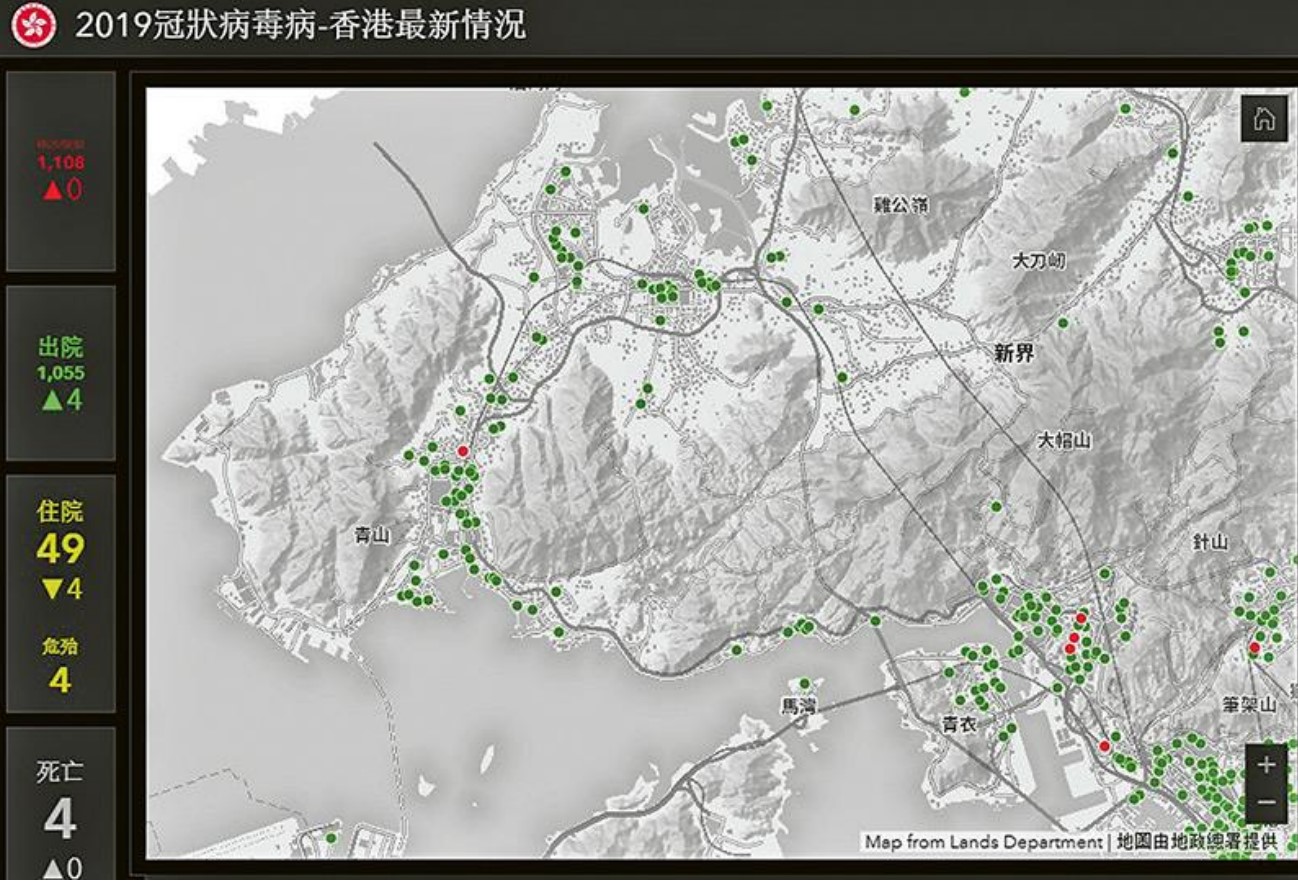Open the 出院 1,055 discharged panel
1298x882 pixels.
click(x=61, y=373)
